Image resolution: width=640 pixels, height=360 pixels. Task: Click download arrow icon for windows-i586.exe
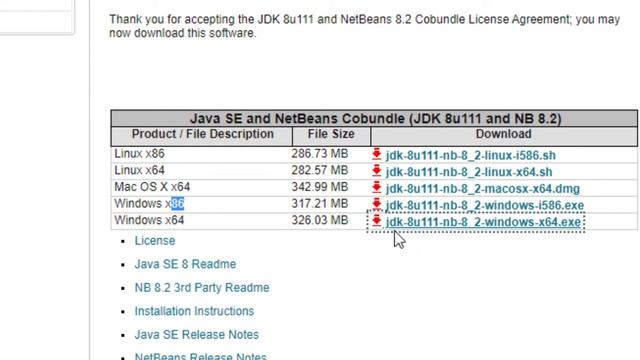pyautogui.click(x=376, y=204)
